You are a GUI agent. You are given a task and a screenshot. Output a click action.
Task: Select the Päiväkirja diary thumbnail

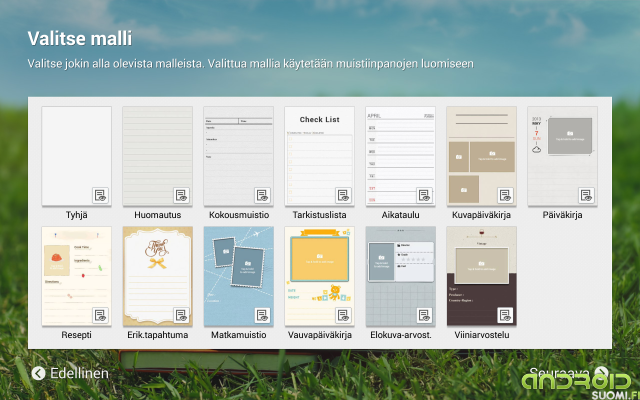pos(562,156)
